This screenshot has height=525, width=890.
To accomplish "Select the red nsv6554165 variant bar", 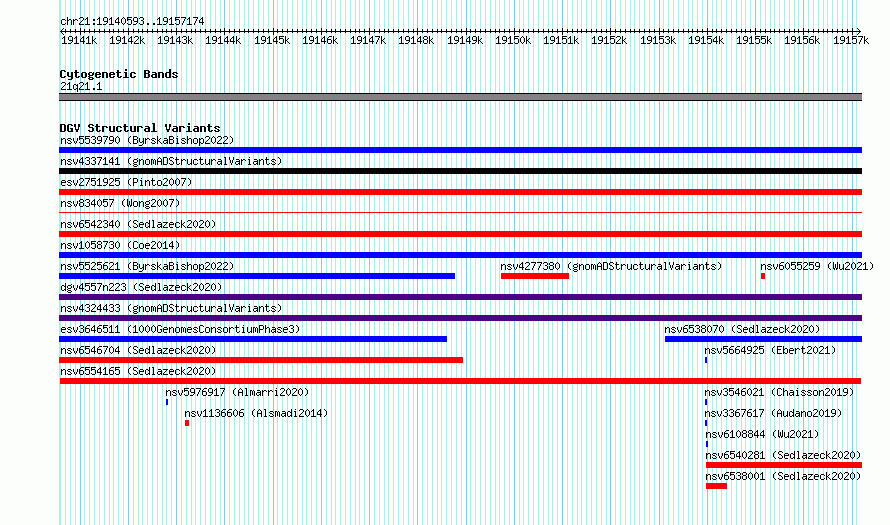I will (x=460, y=381).
